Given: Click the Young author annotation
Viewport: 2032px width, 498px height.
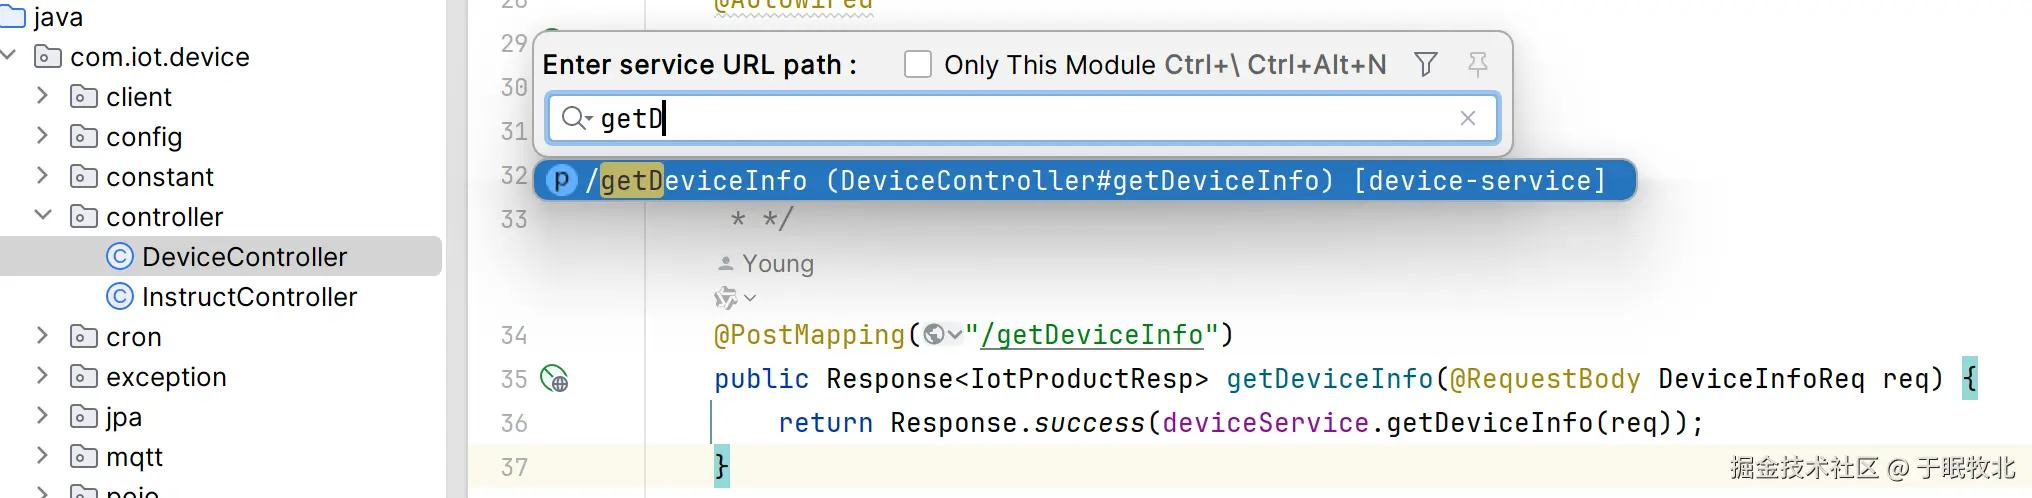Looking at the screenshot, I should click(x=777, y=264).
